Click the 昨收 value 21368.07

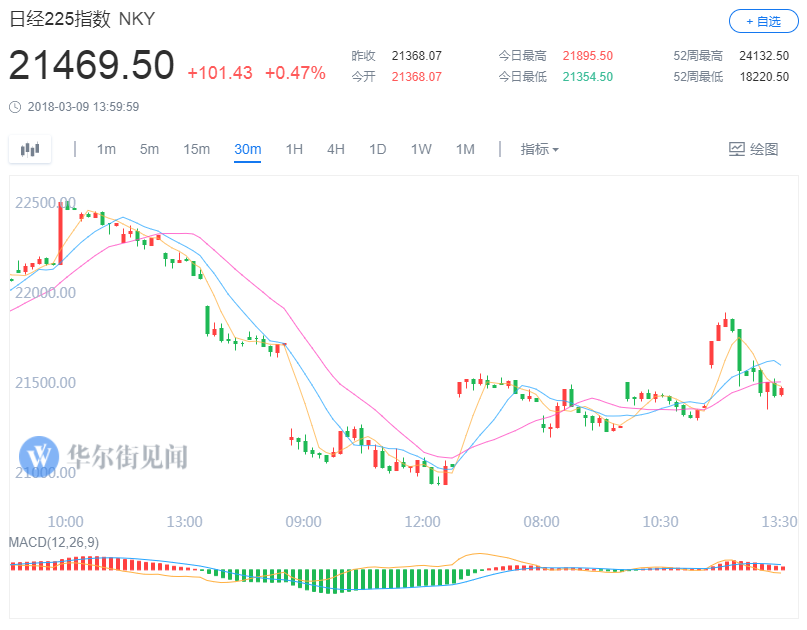point(416,56)
